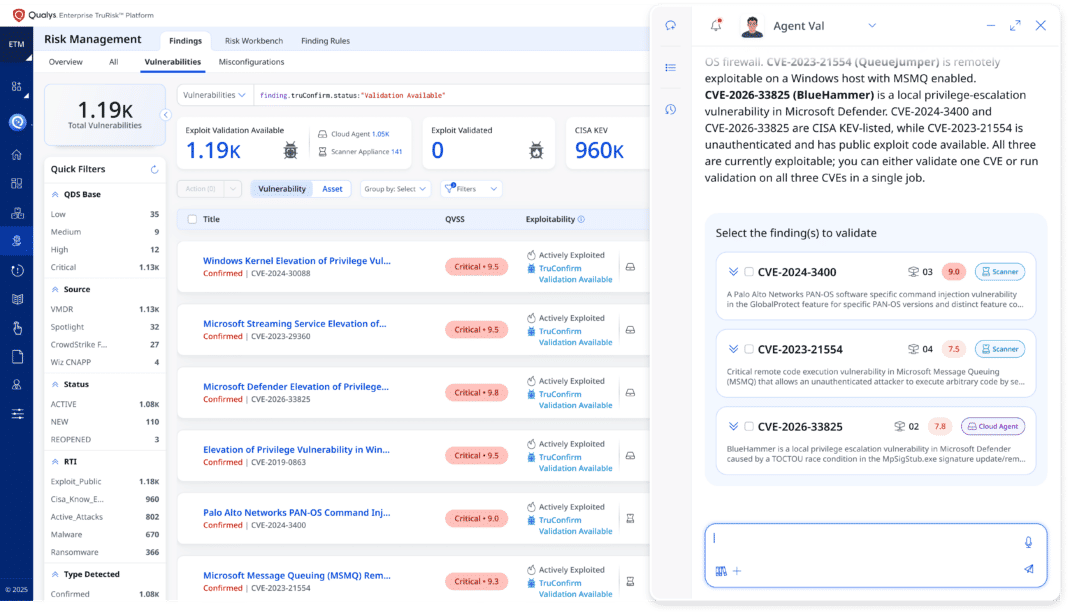Switch to the Risk Workbench tab
Viewport: 1070px width, 614px height.
click(254, 41)
